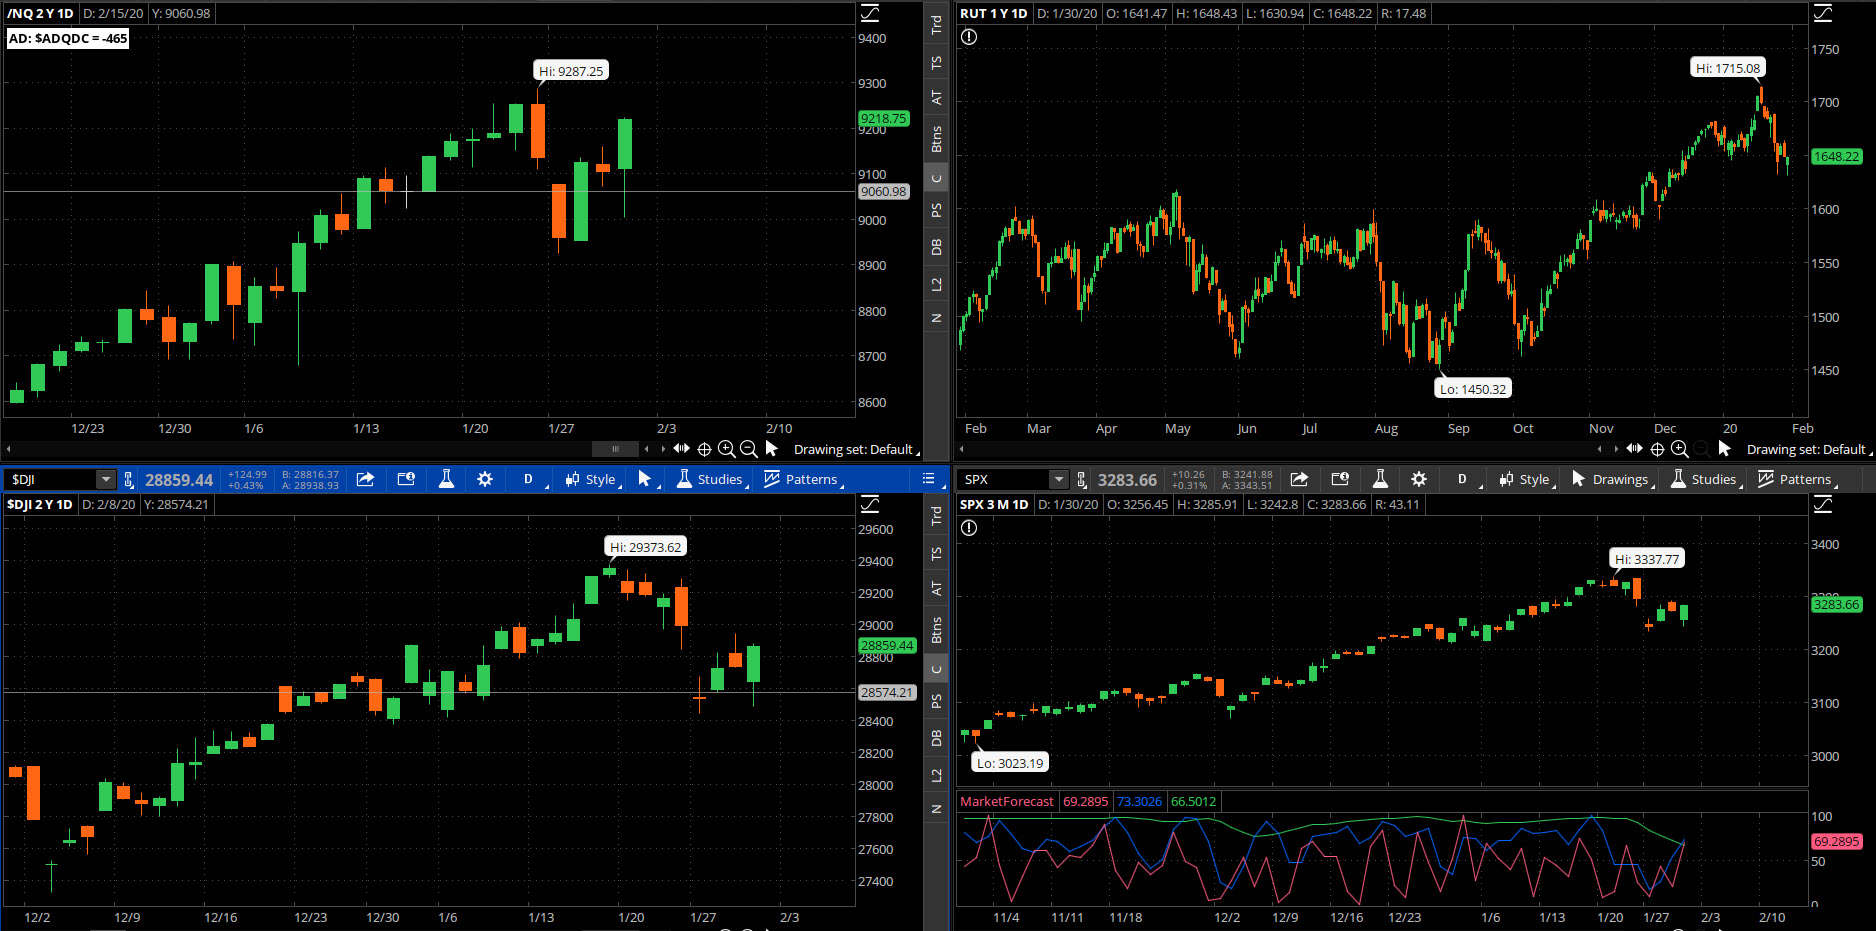
Task: Open the Style menu in the SPX toolbar
Action: click(x=1526, y=479)
